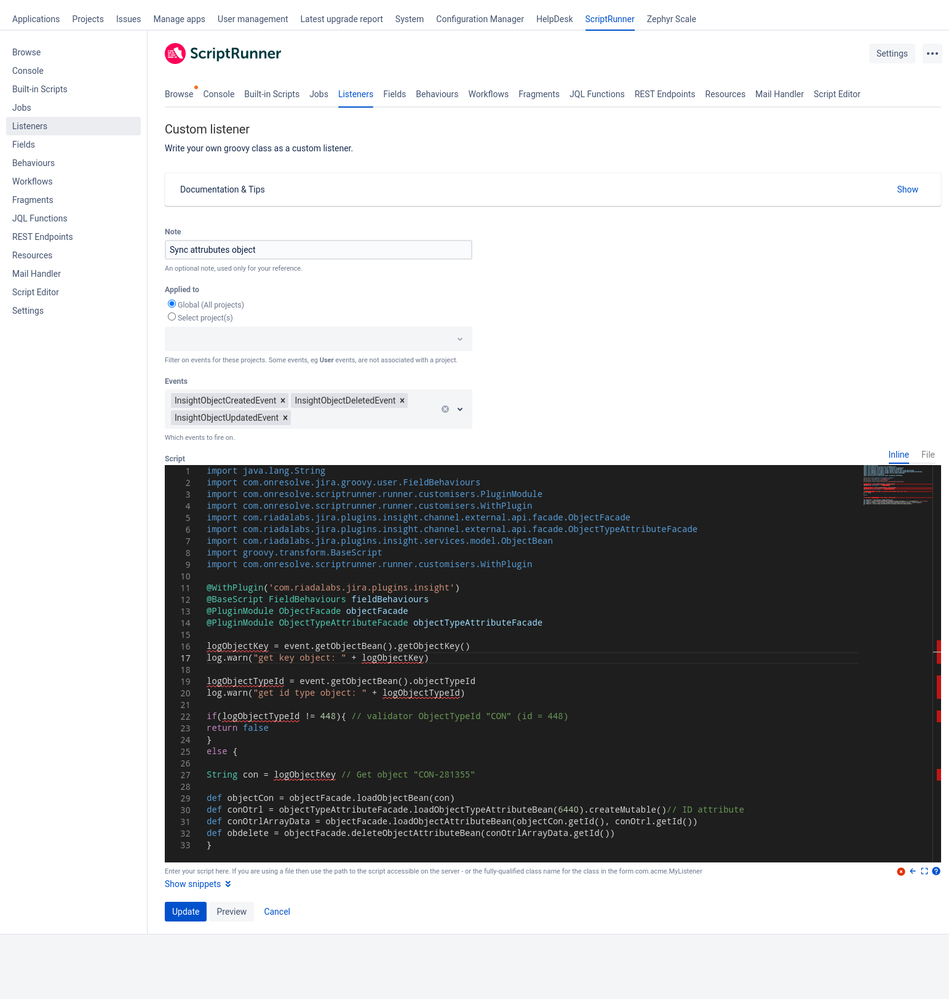This screenshot has height=999, width=949.
Task: Remove the InsightObjectCreatedEvent tag
Action: point(283,401)
